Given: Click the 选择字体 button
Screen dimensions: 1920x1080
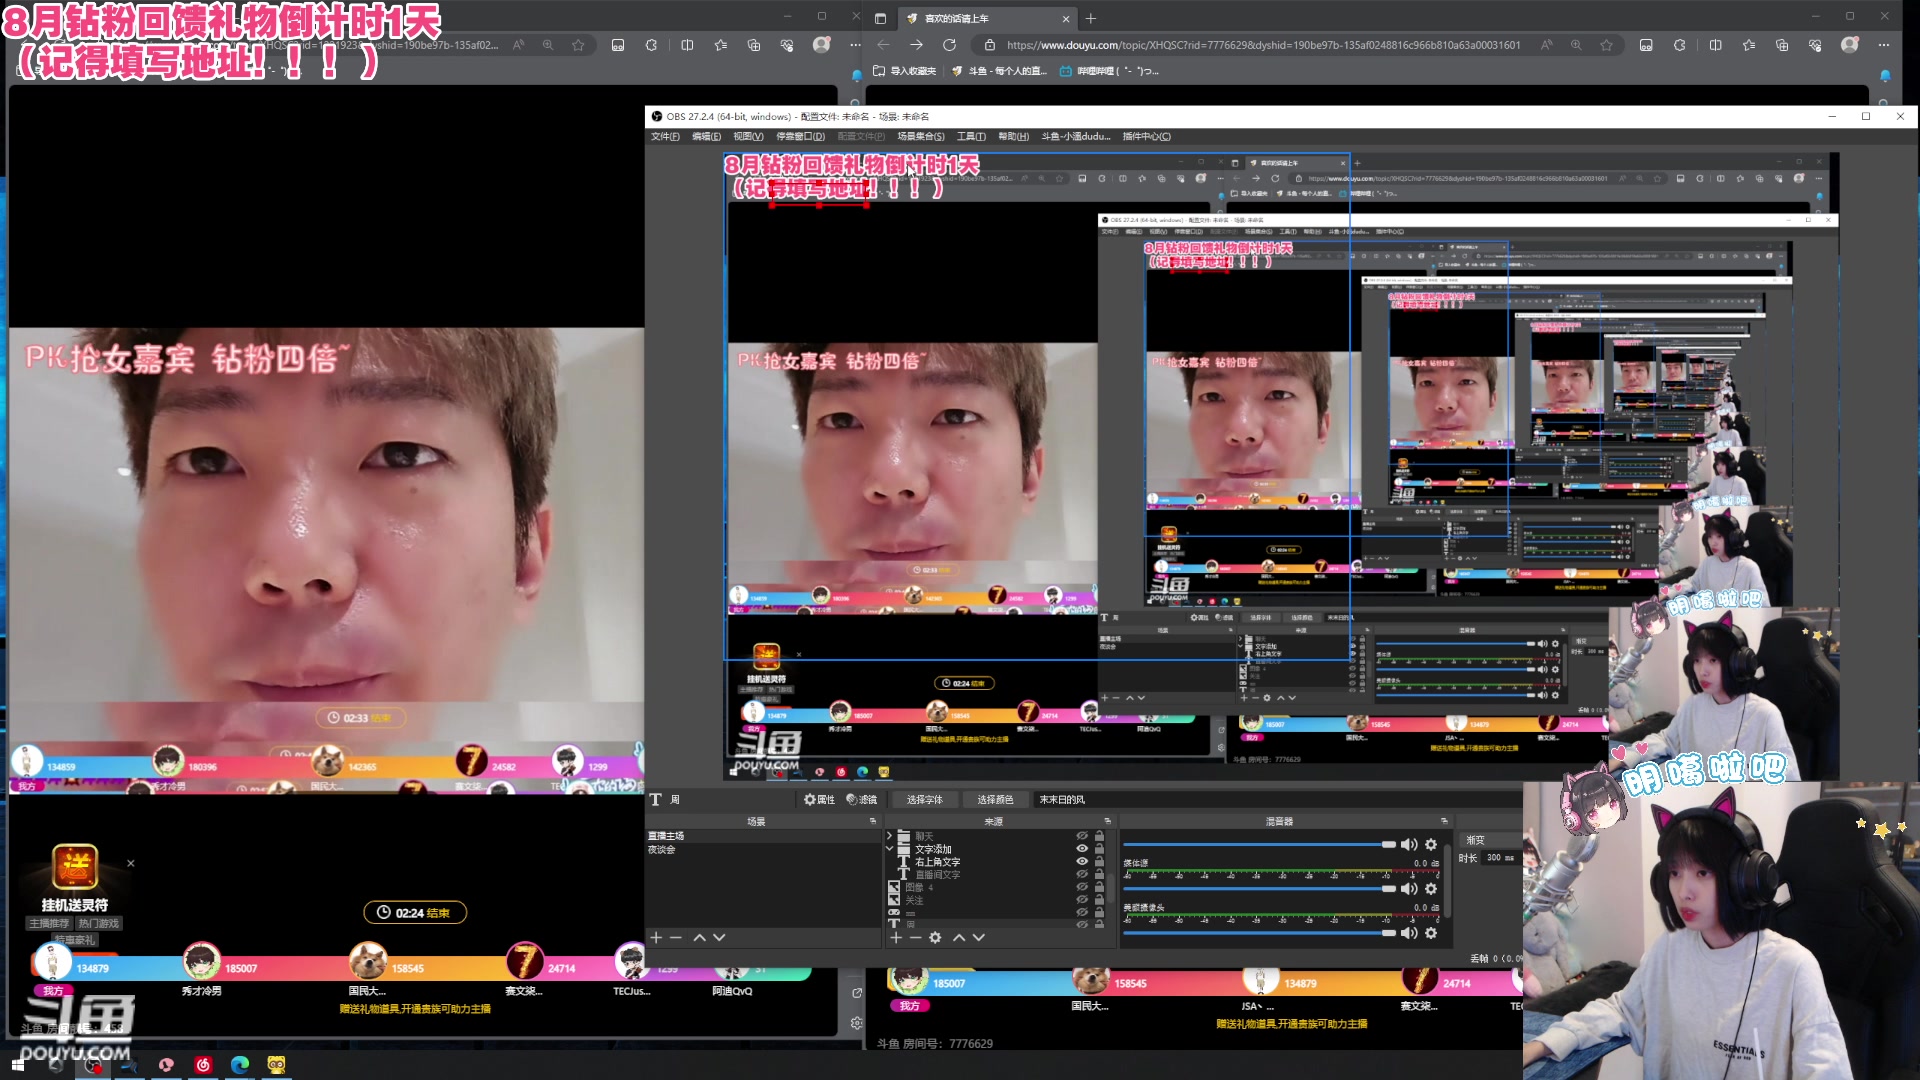Looking at the screenshot, I should tap(924, 799).
